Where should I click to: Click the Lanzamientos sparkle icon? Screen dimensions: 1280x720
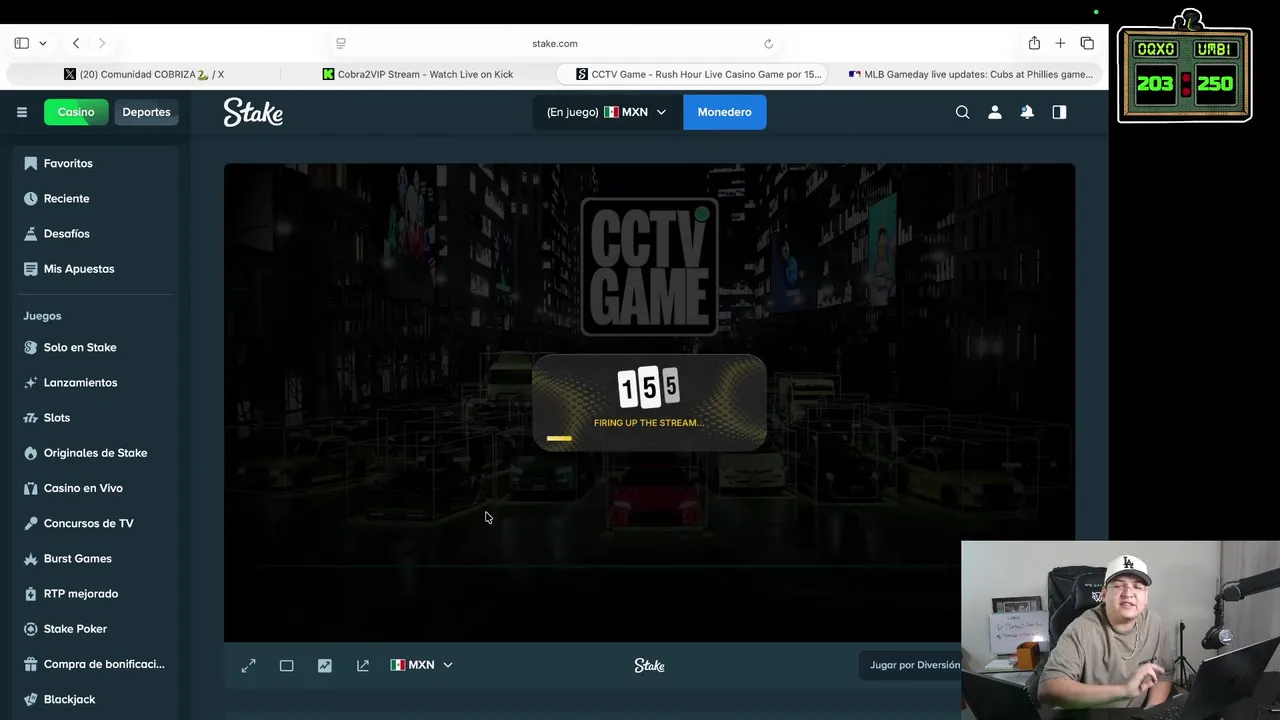pos(30,382)
